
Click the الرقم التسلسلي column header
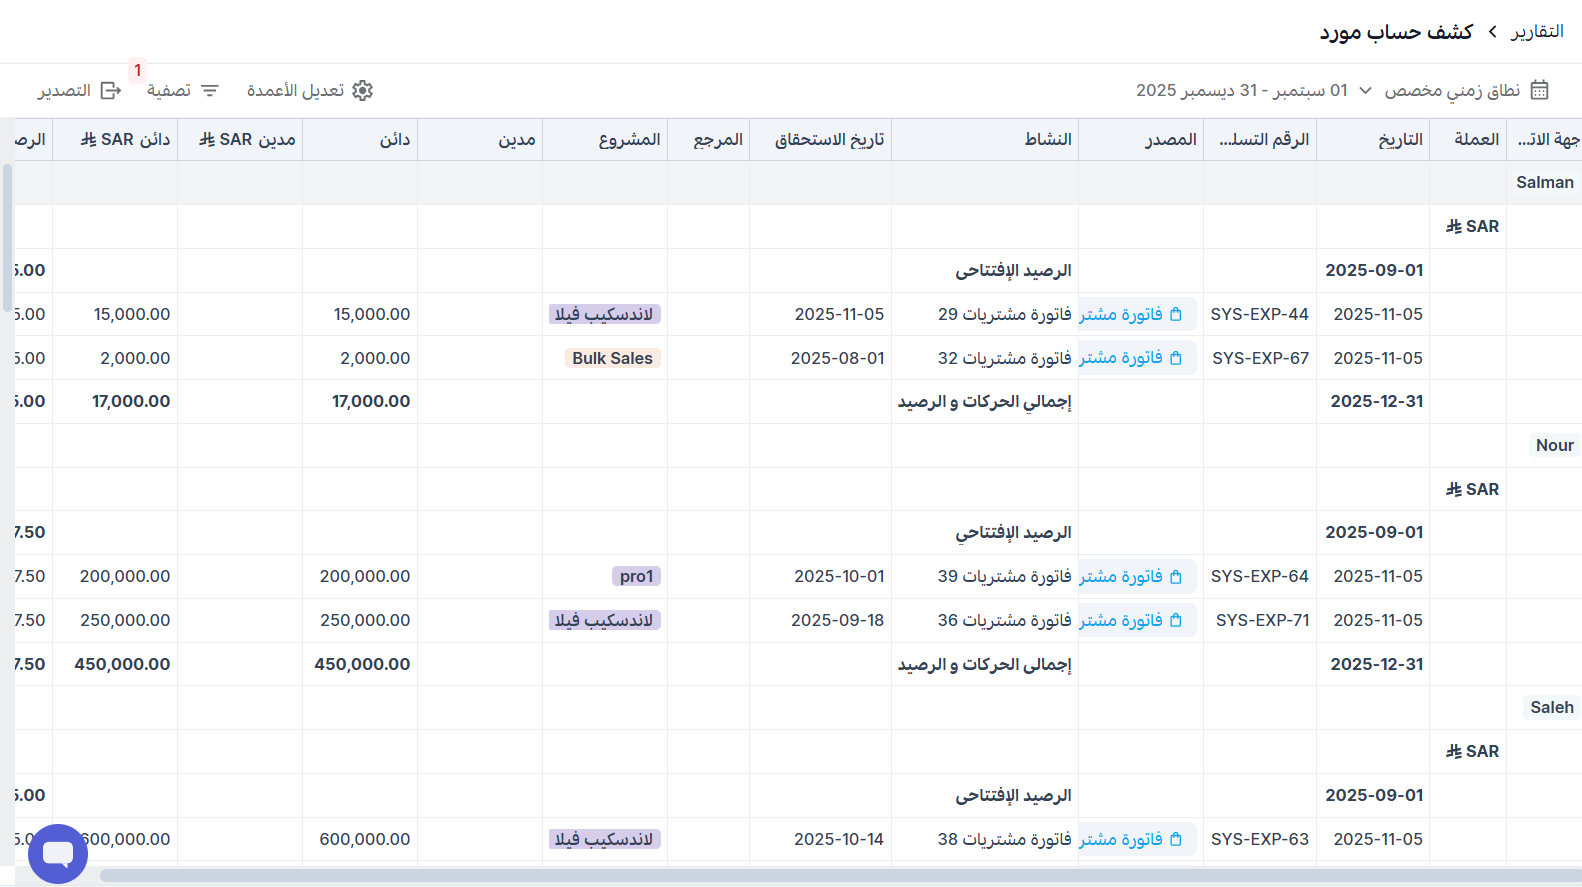point(1260,140)
